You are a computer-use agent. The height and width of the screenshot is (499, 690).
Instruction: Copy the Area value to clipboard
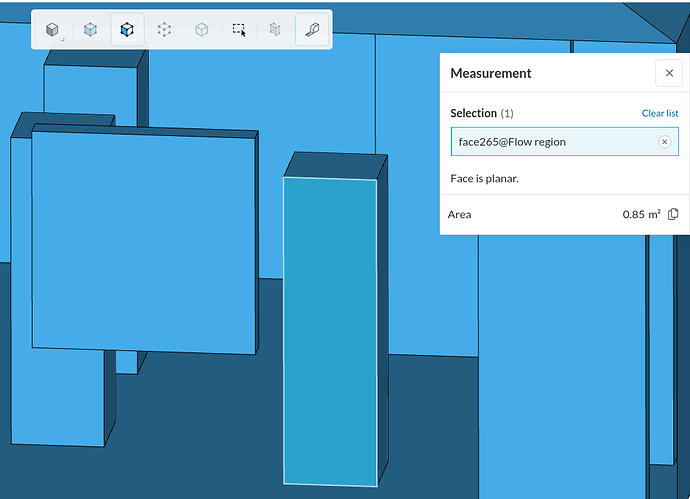[x=673, y=214]
